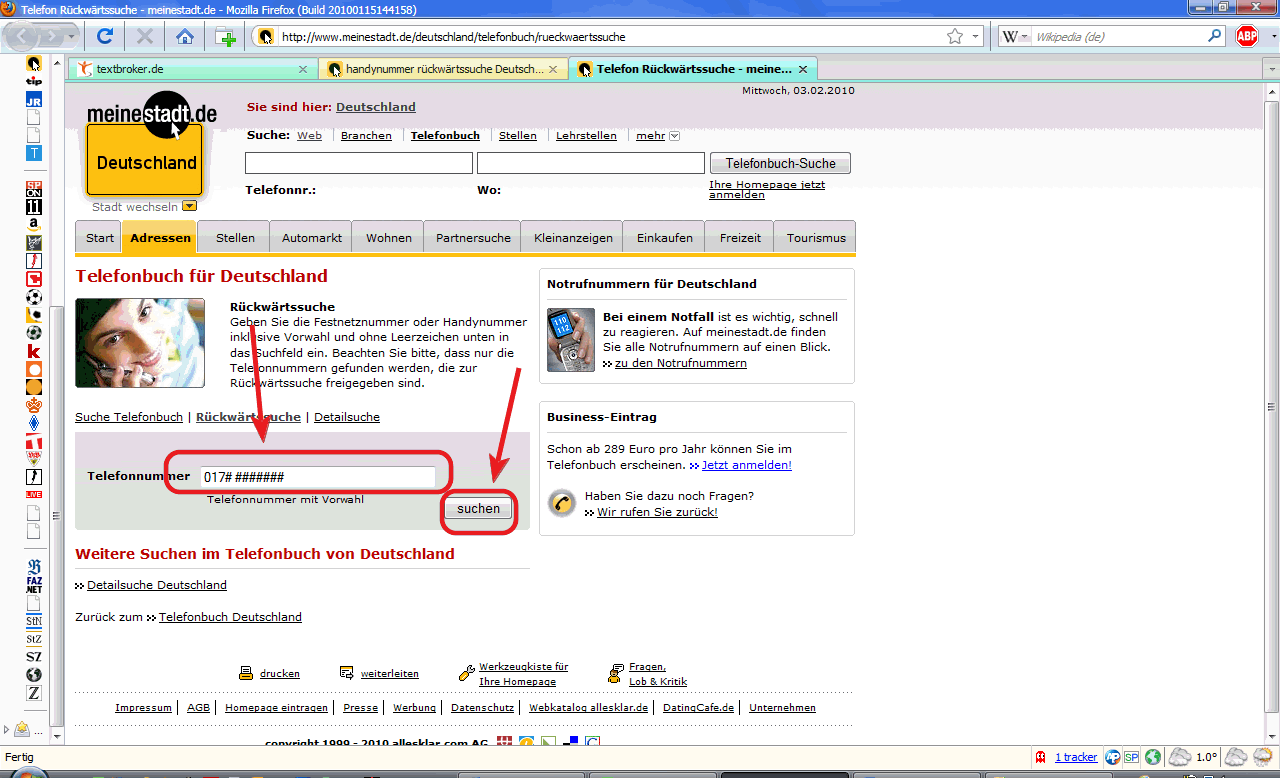Expand the Stadt wechseln dropdown arrow
This screenshot has width=1280, height=778.
(189, 207)
